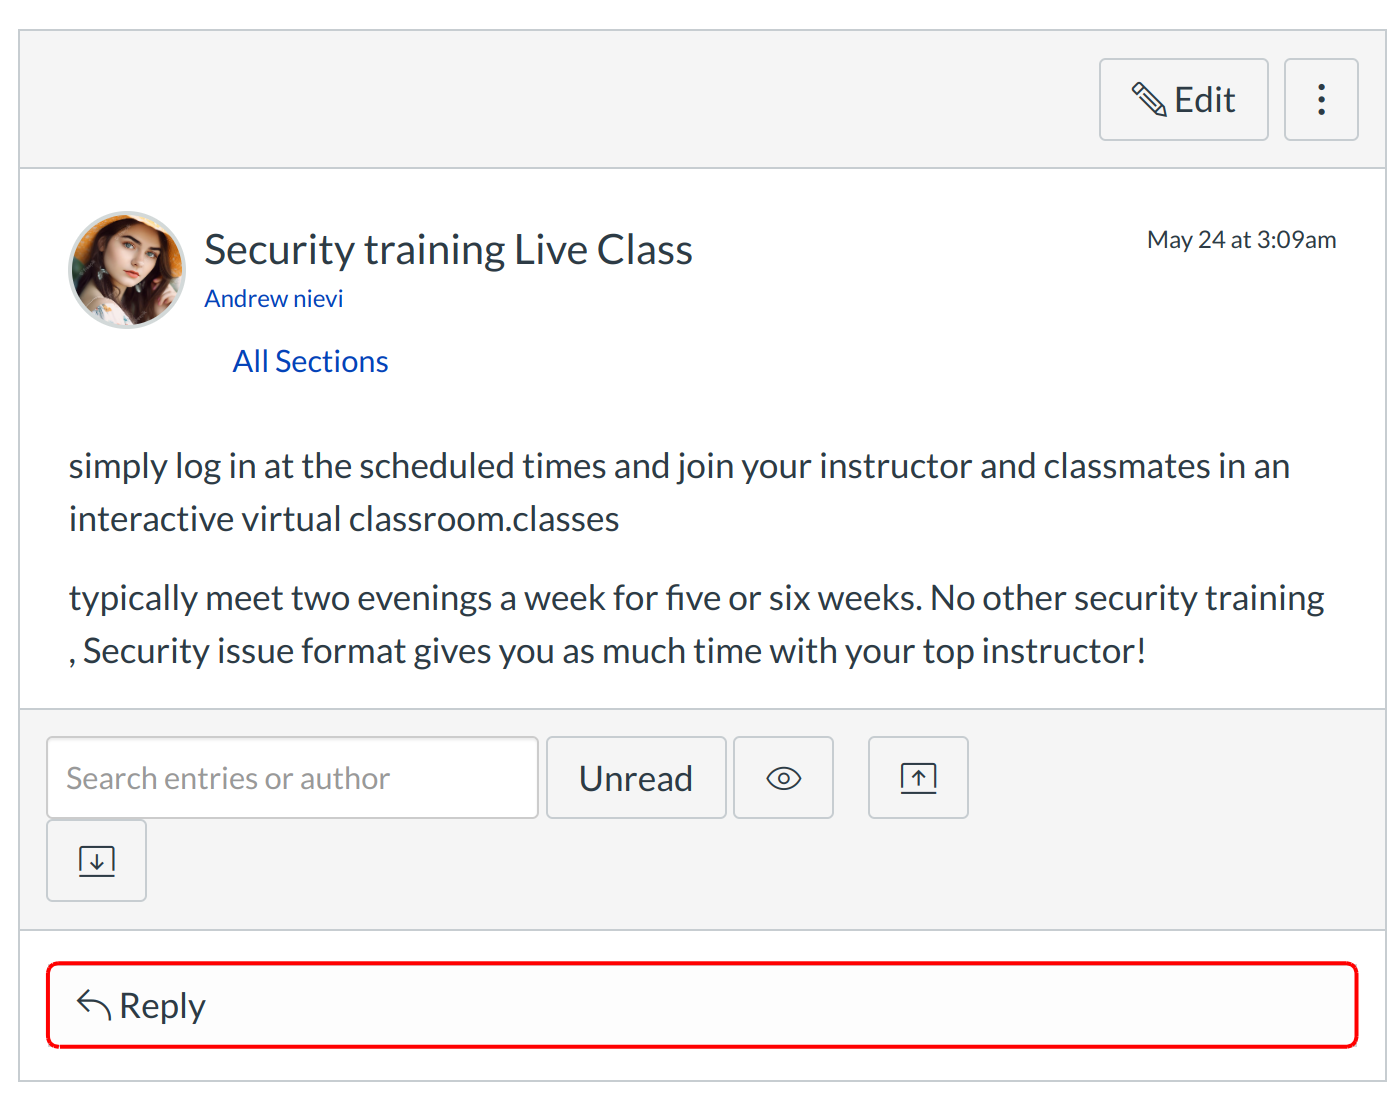The height and width of the screenshot is (1102, 1392).
Task: Click the line starting with 'simply log in'
Action: pyautogui.click(x=679, y=466)
